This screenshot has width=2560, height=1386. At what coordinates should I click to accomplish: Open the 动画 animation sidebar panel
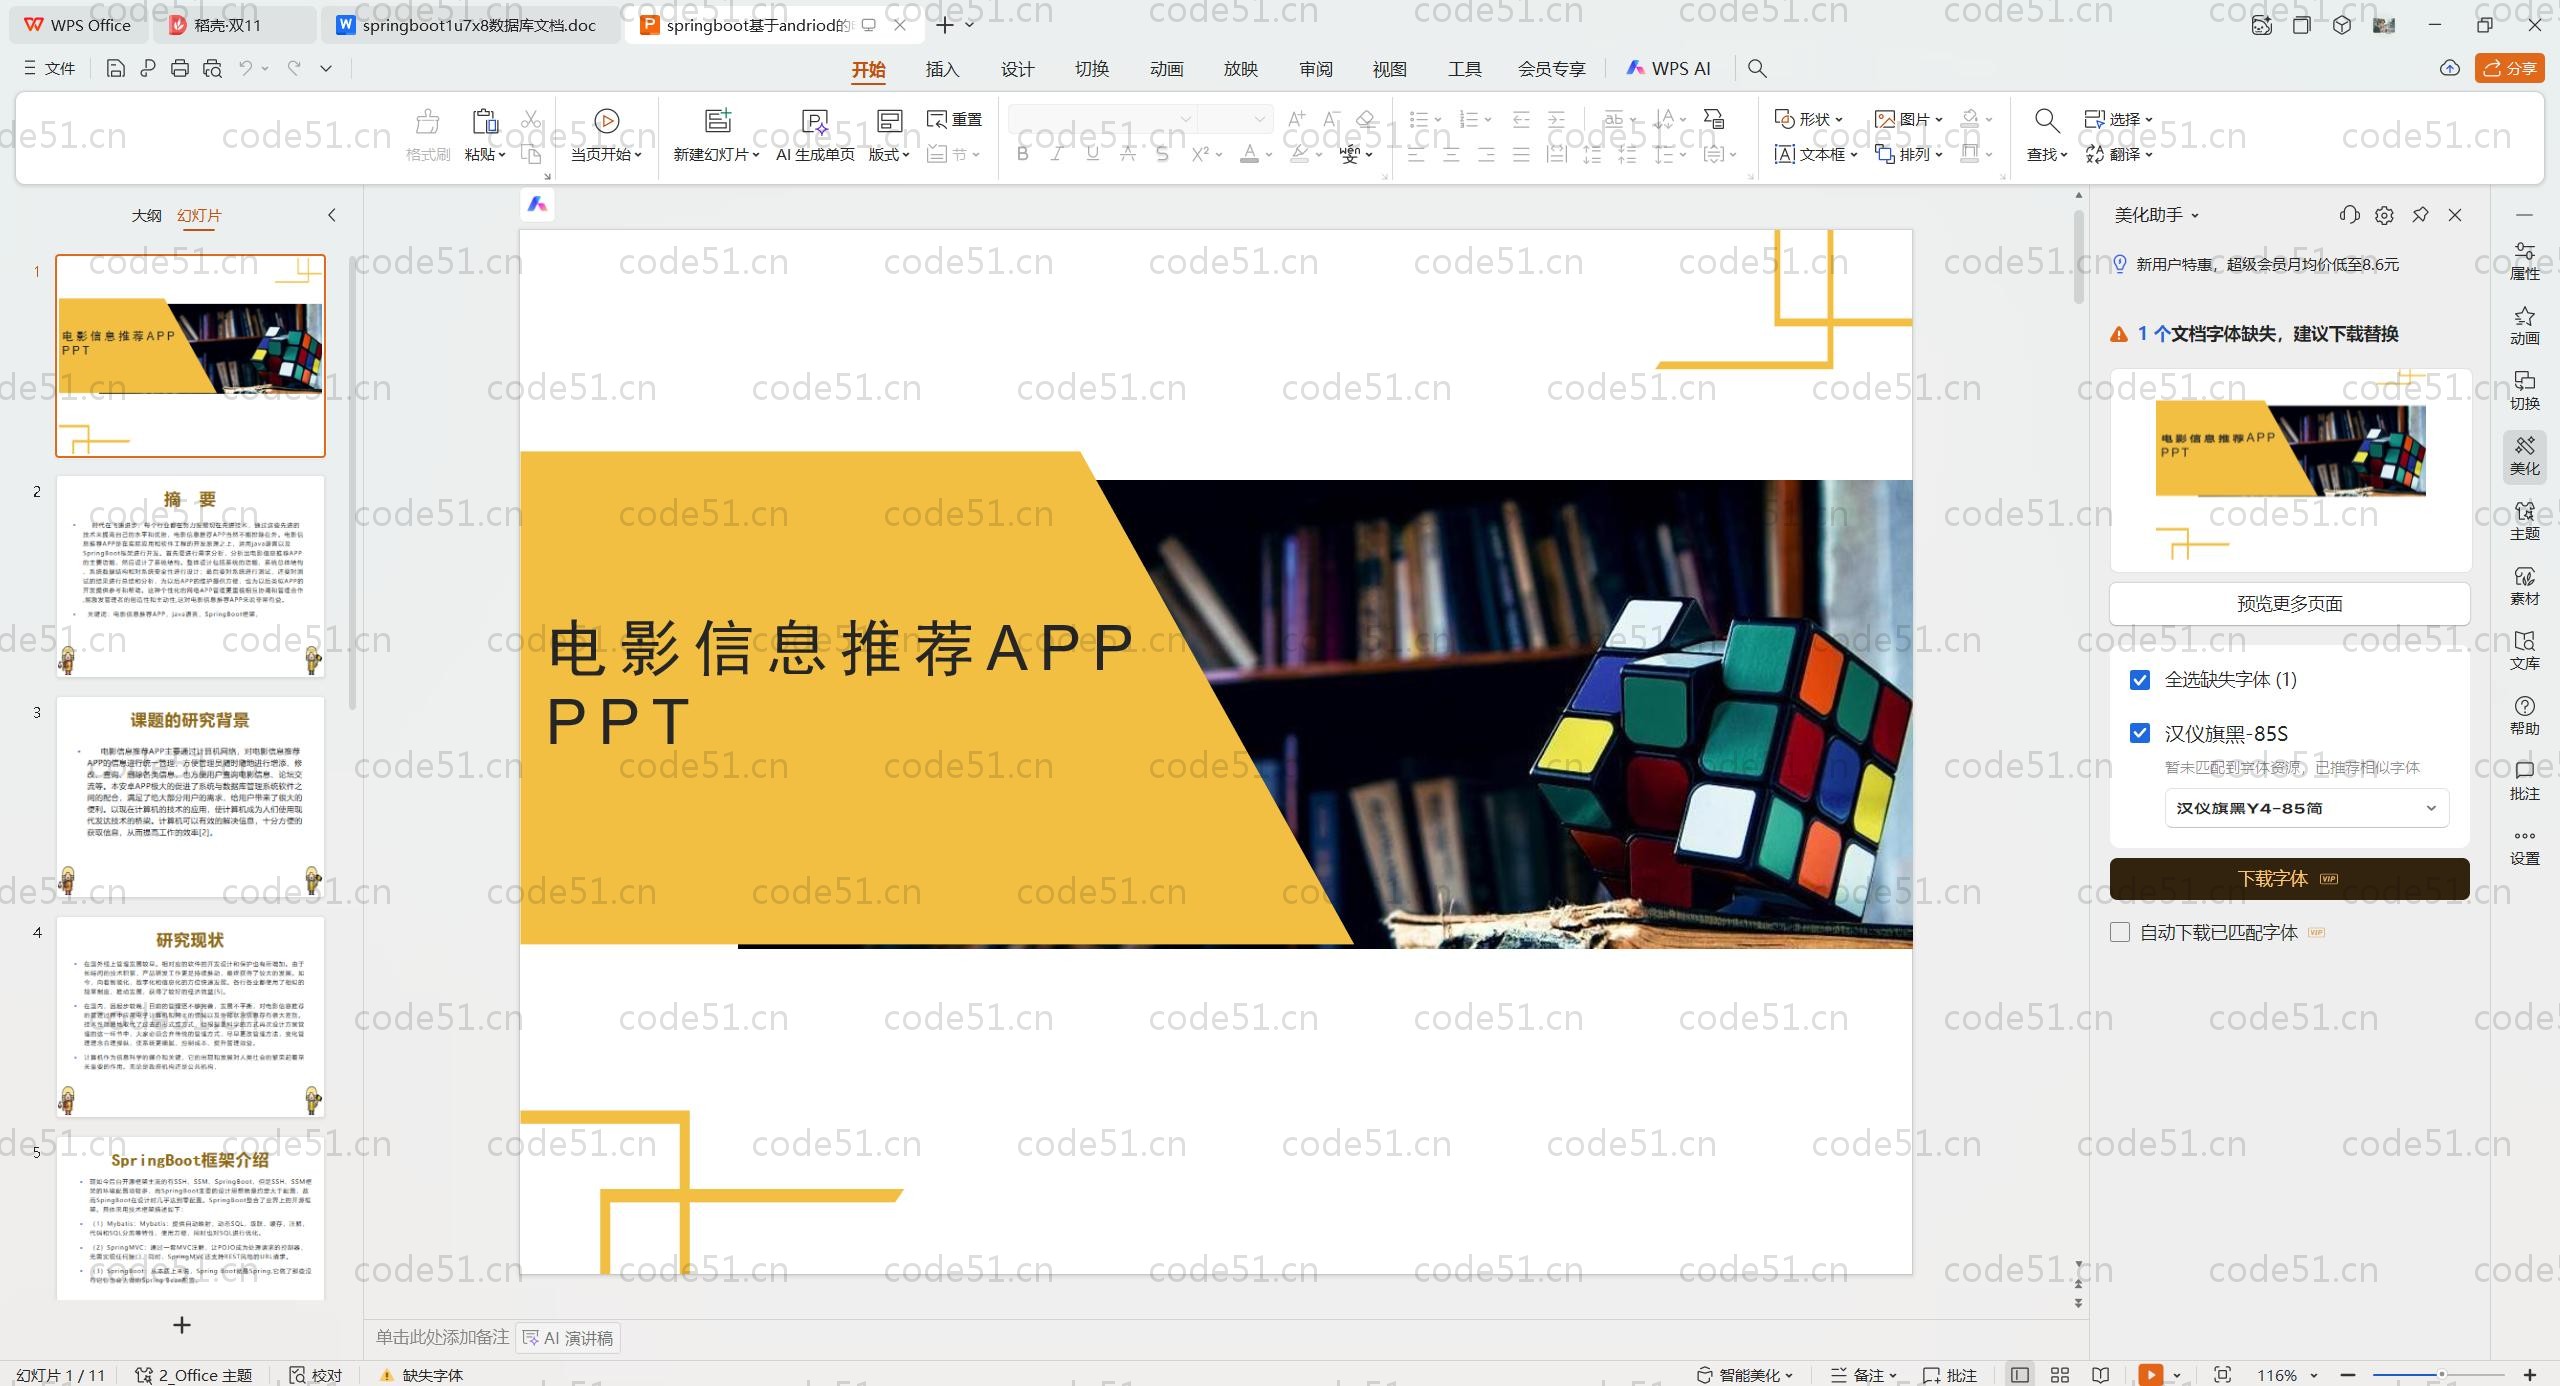coord(2524,326)
